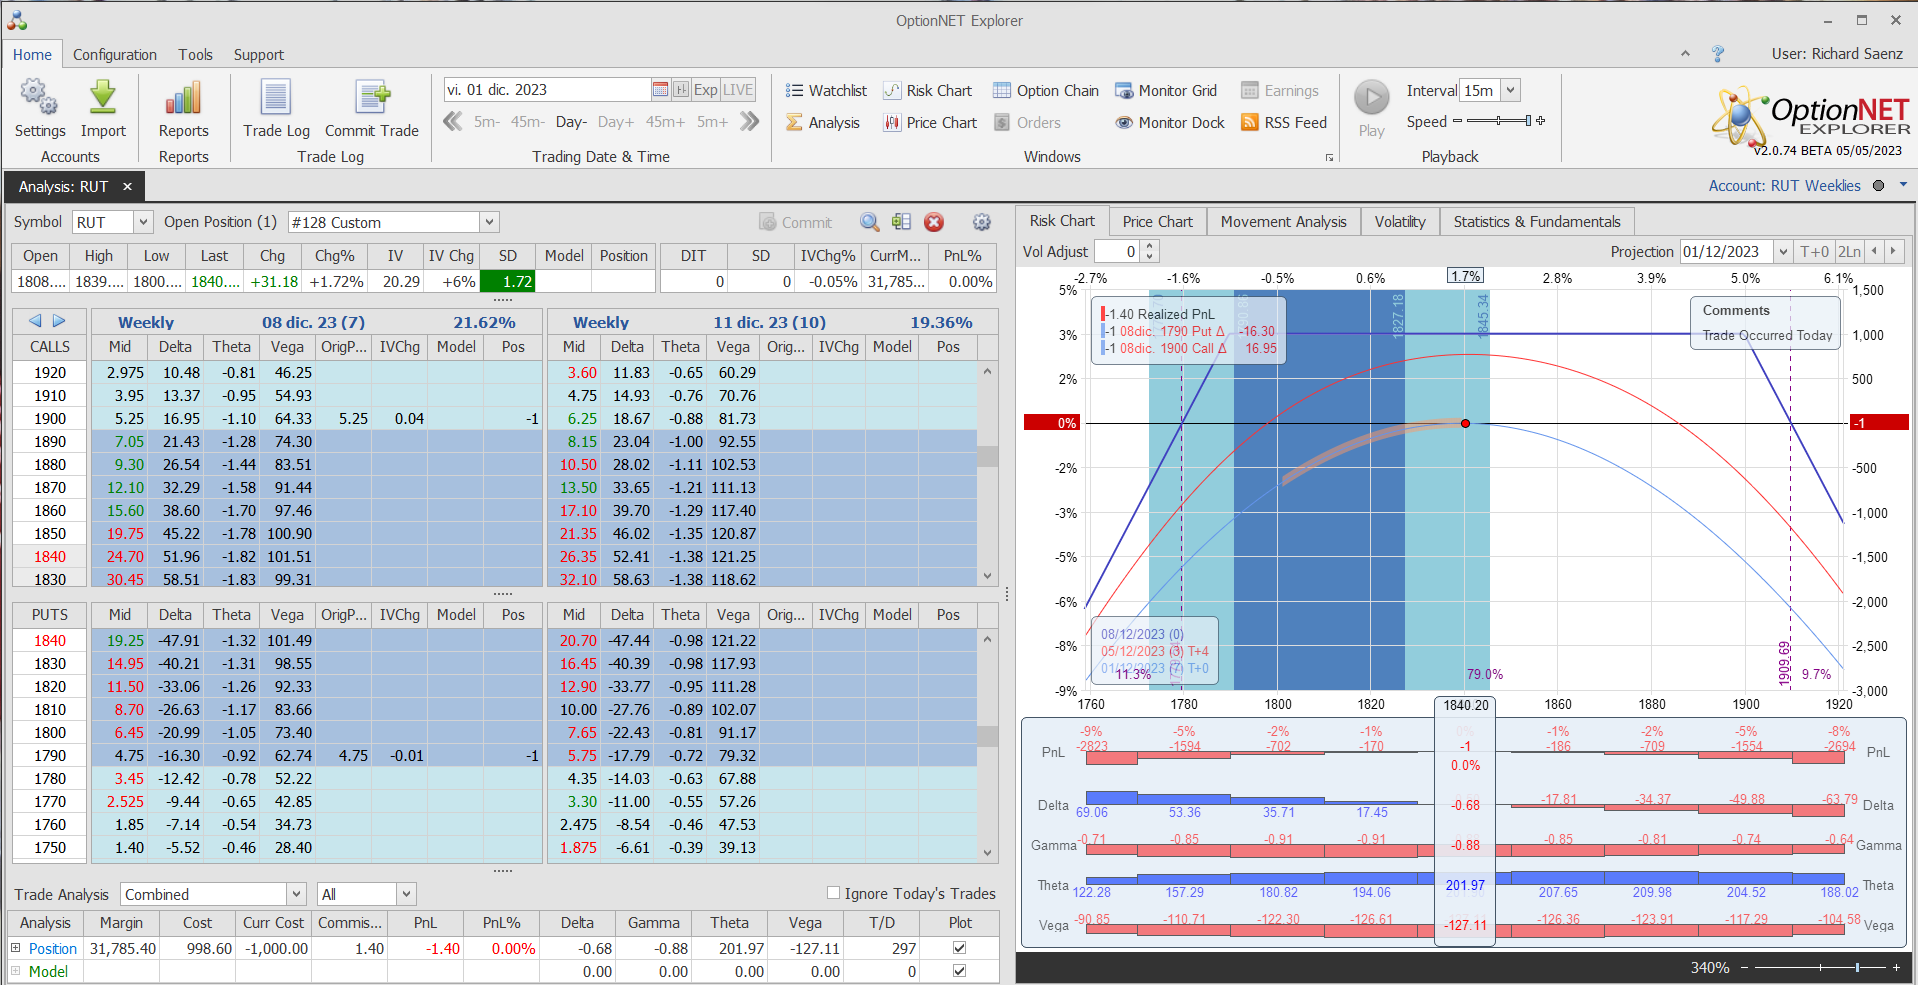This screenshot has height=985, width=1918.
Task: Enable Ignore Today's Trades checkbox
Action: [833, 893]
